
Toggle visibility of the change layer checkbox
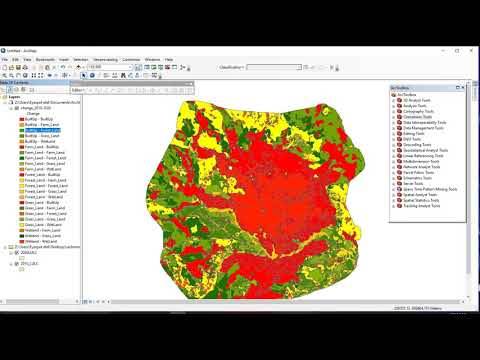(17, 108)
